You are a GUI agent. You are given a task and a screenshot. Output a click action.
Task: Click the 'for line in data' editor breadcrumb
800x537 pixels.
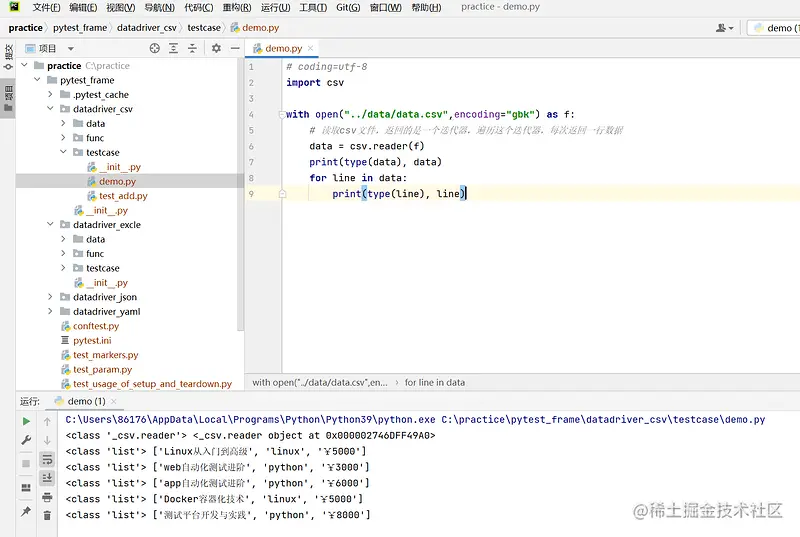pyautogui.click(x=435, y=382)
